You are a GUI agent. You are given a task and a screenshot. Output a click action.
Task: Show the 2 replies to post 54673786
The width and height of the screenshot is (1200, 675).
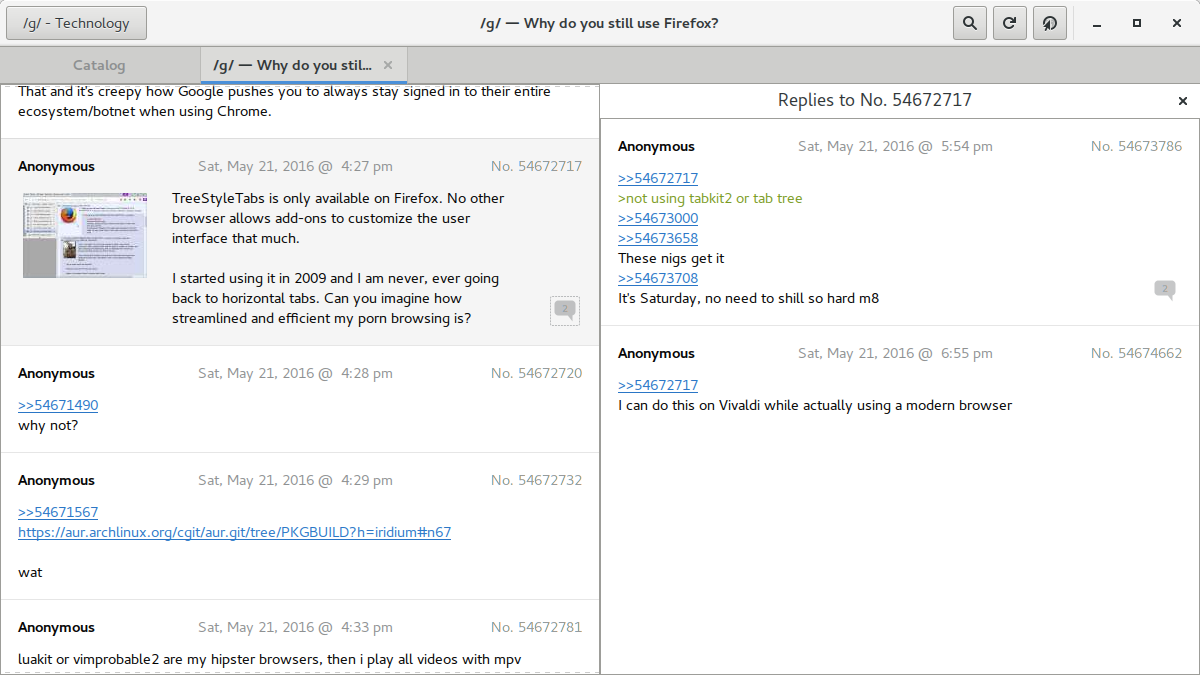pyautogui.click(x=1165, y=290)
